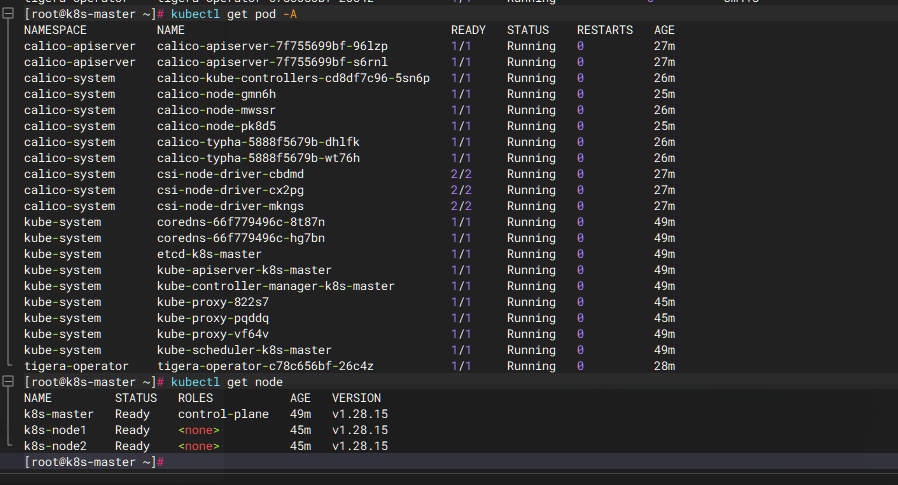This screenshot has width=898, height=485.
Task: Click <none> role of k8s-node1
Action: [199, 430]
